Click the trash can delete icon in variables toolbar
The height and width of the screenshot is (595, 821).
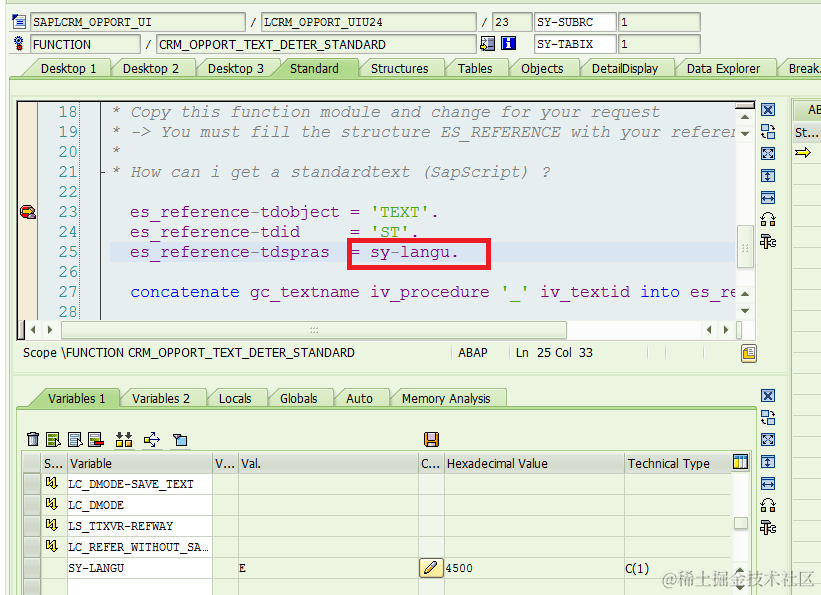[x=32, y=439]
